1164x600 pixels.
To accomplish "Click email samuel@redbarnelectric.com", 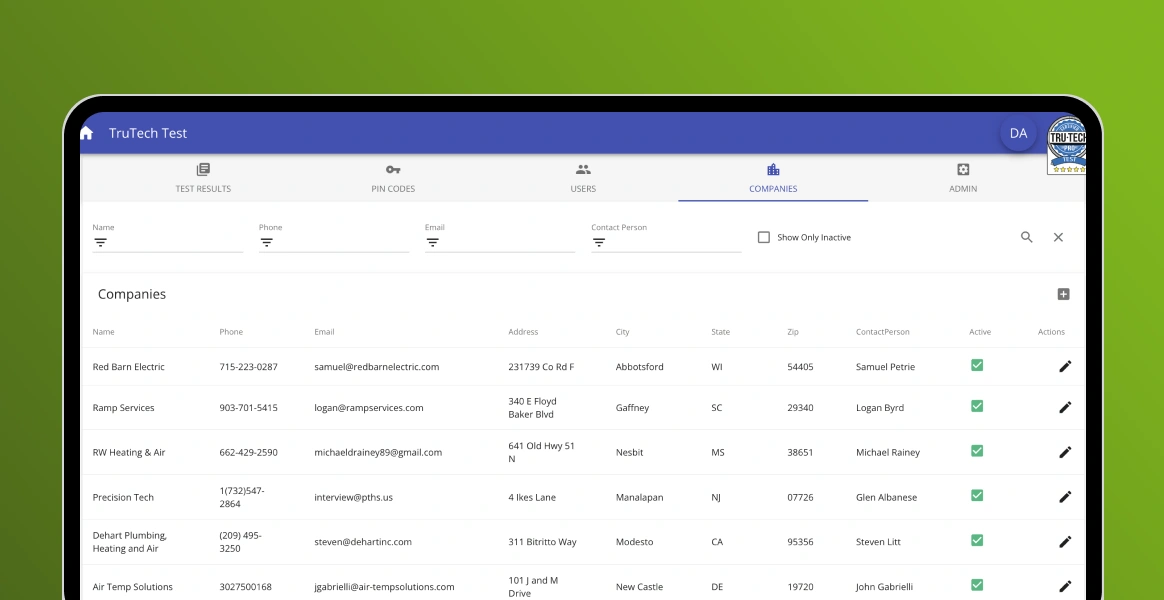I will (x=377, y=367).
